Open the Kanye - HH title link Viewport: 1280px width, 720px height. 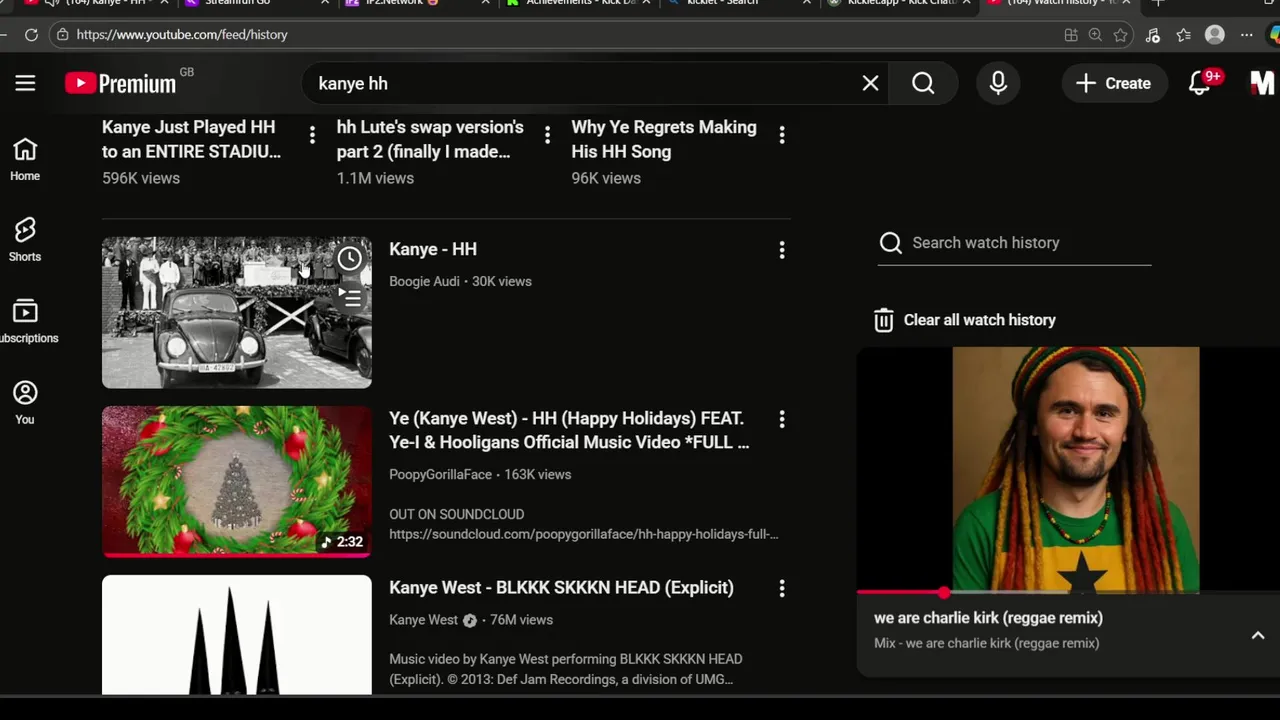coord(433,249)
